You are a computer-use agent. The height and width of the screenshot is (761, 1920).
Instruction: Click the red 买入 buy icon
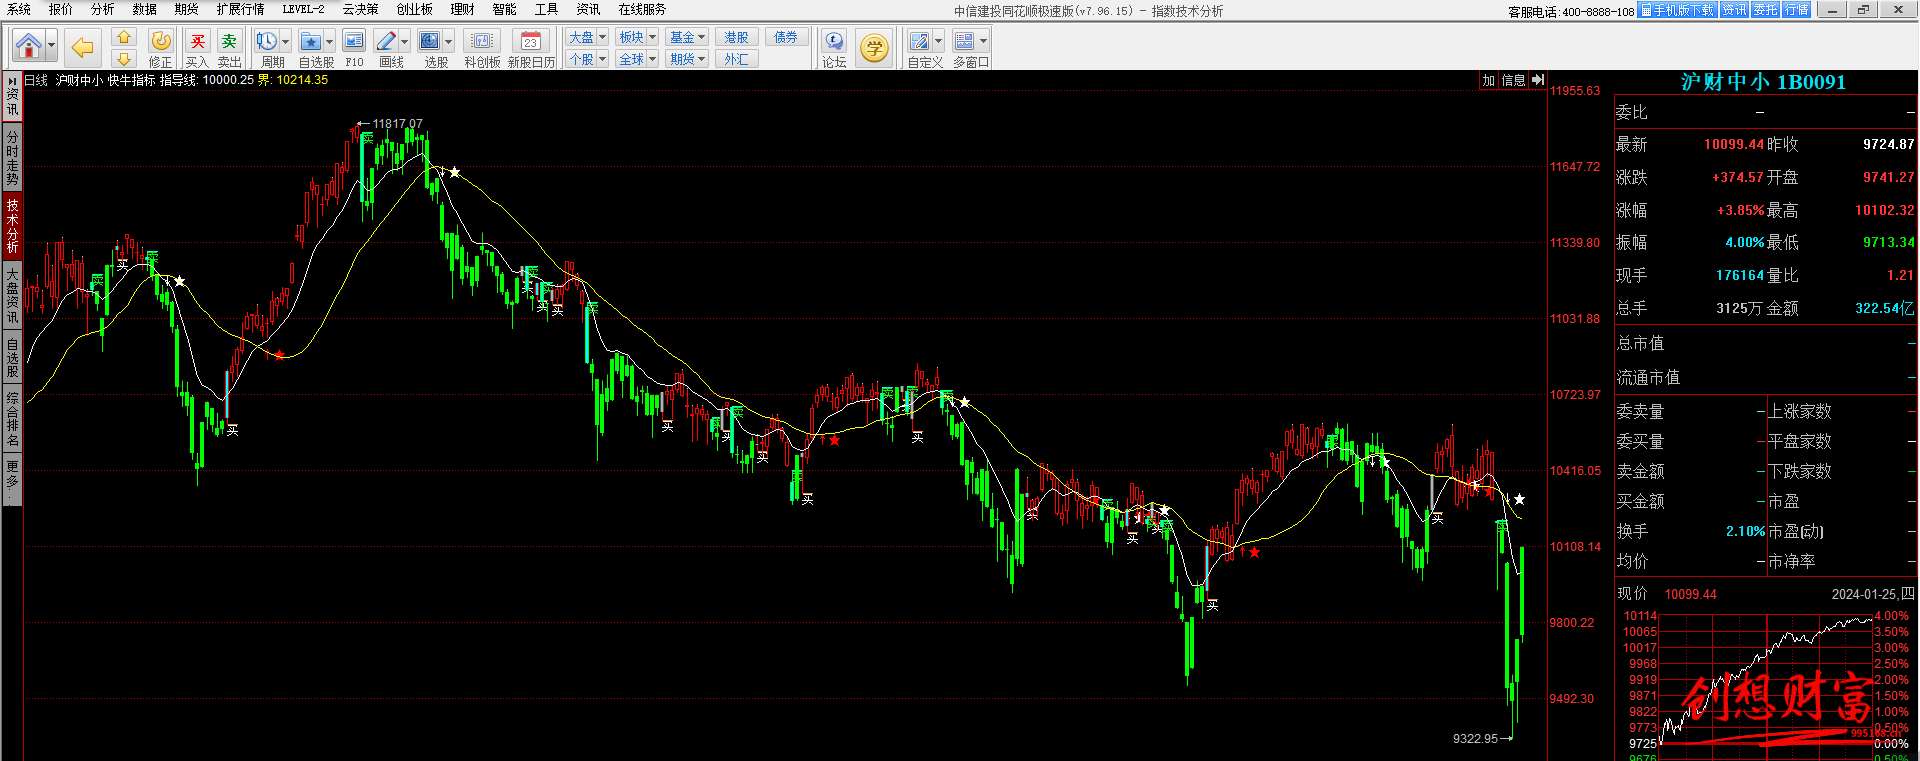pos(198,41)
